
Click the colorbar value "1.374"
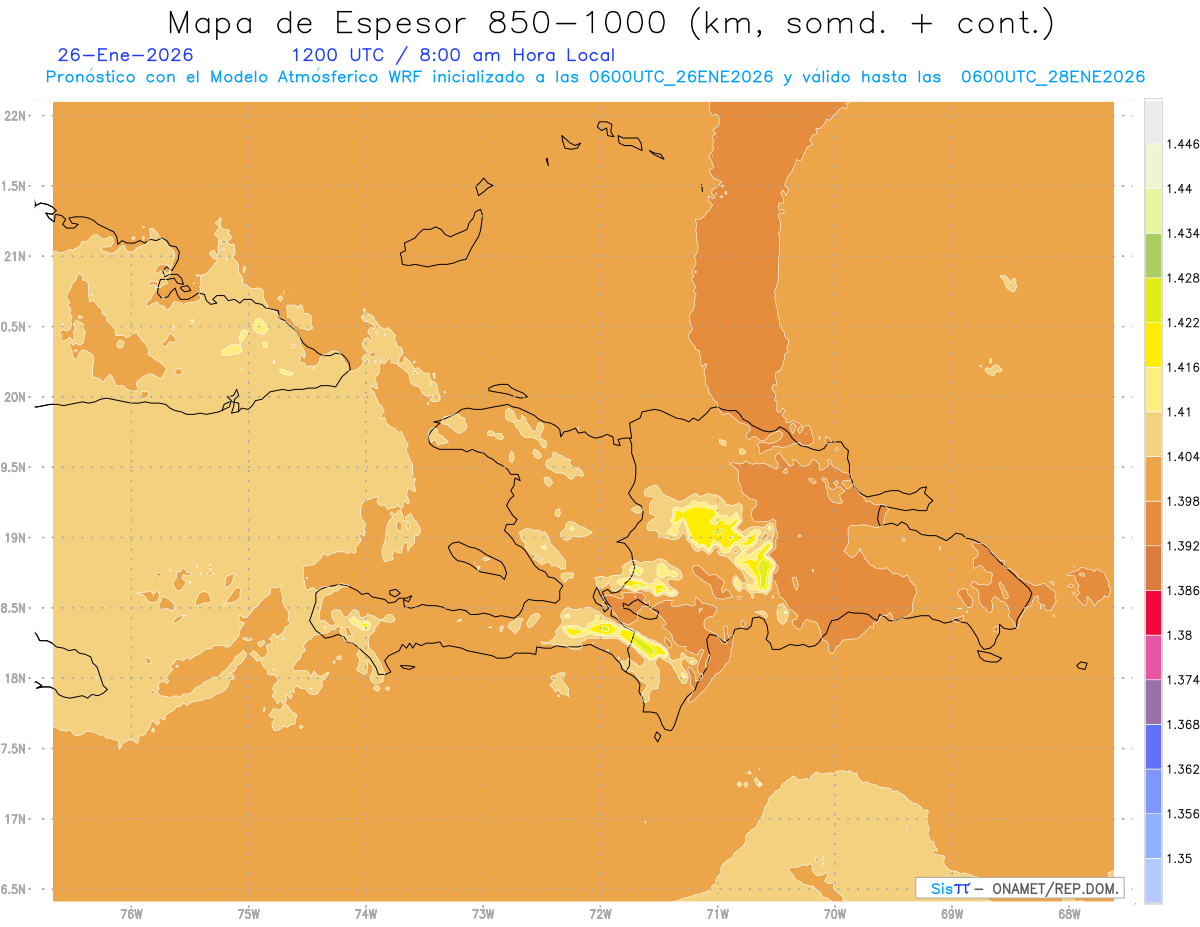click(x=1185, y=680)
